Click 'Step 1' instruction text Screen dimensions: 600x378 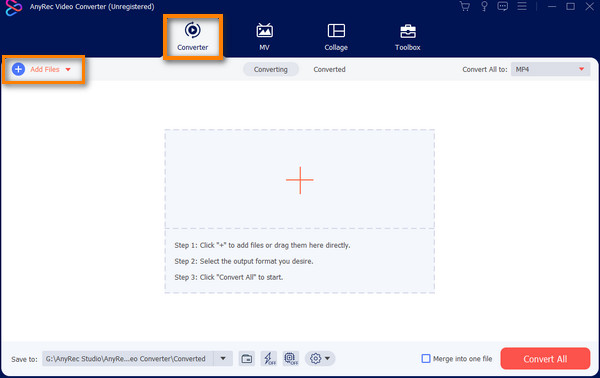[262, 245]
